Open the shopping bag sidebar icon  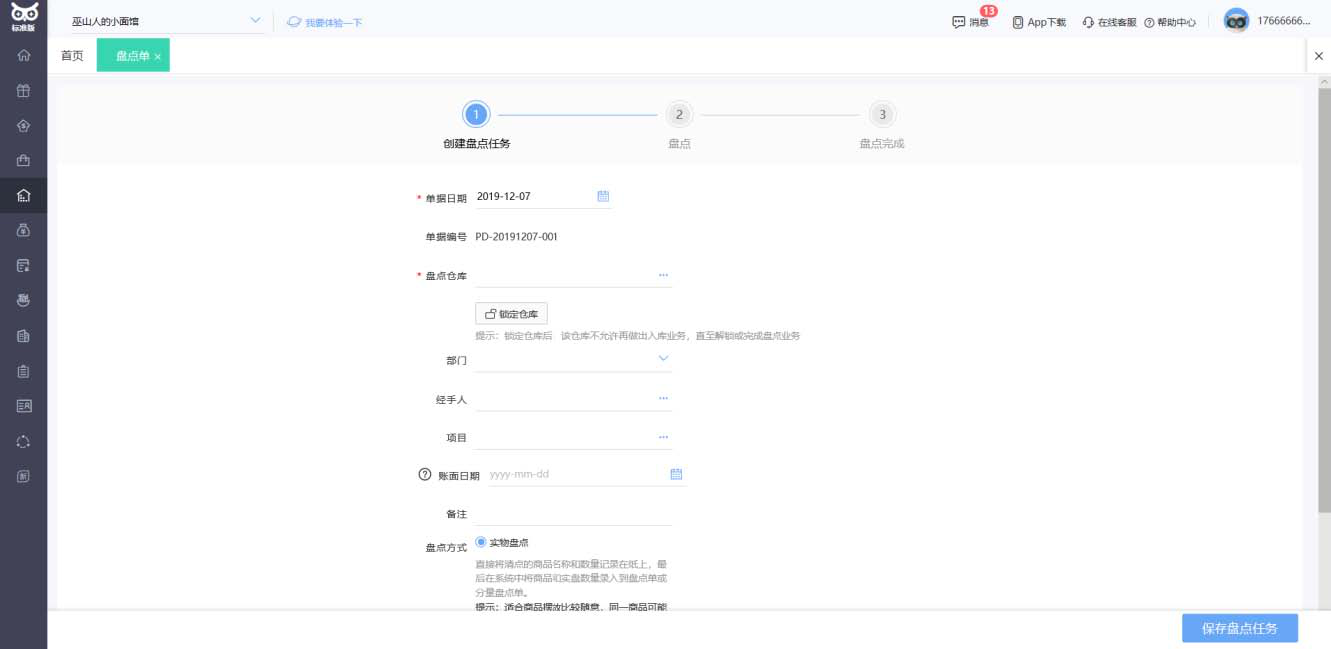point(23,160)
